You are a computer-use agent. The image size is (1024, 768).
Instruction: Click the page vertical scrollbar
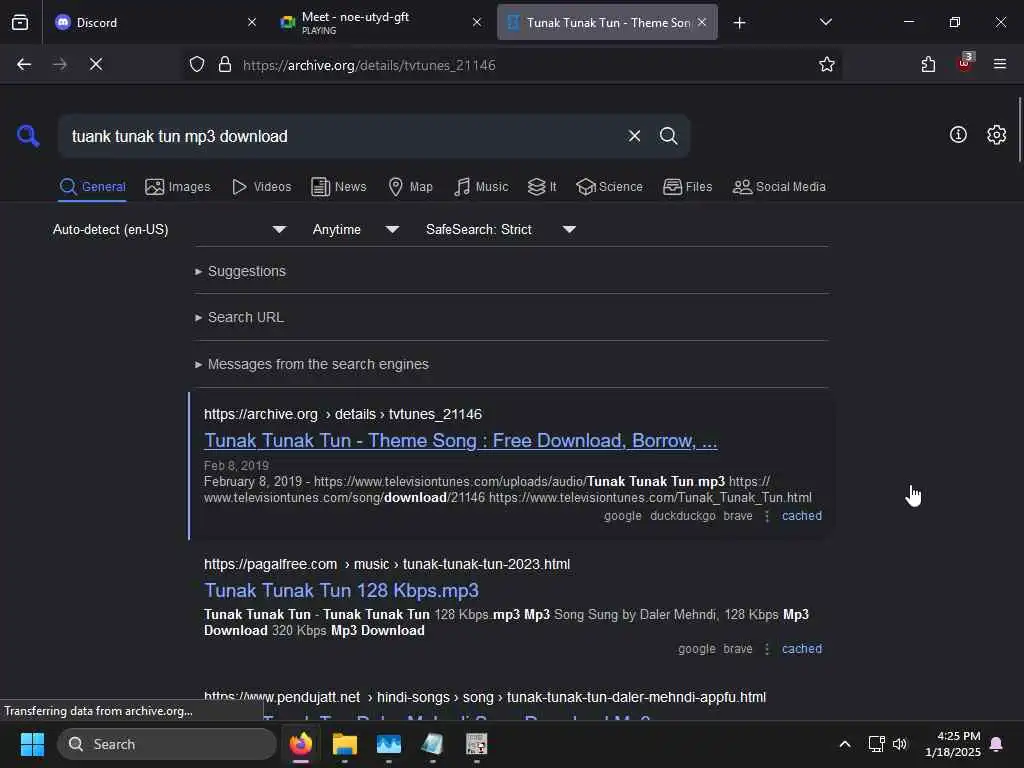[x=1019, y=129]
